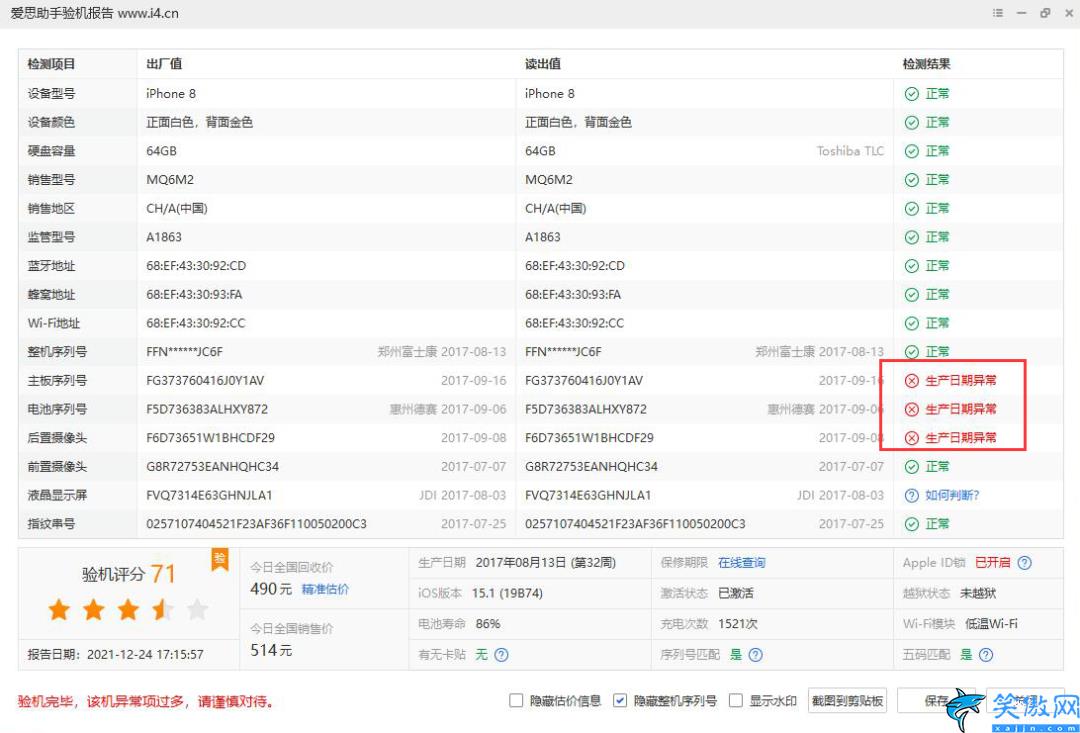Click the green check icon for 硬盘容量
The image size is (1080, 733).
pos(912,151)
